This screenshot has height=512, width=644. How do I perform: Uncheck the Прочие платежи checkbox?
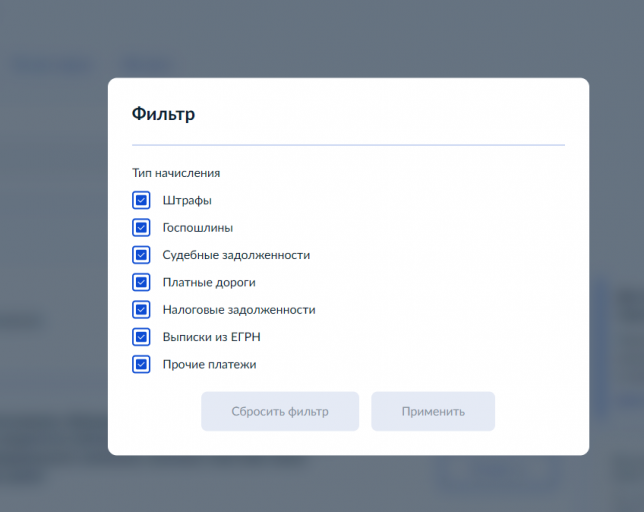coord(141,364)
